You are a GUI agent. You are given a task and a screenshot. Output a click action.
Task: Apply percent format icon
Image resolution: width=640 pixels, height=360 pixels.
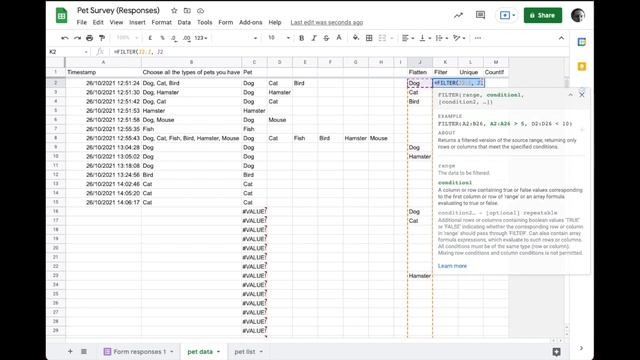pyautogui.click(x=162, y=38)
